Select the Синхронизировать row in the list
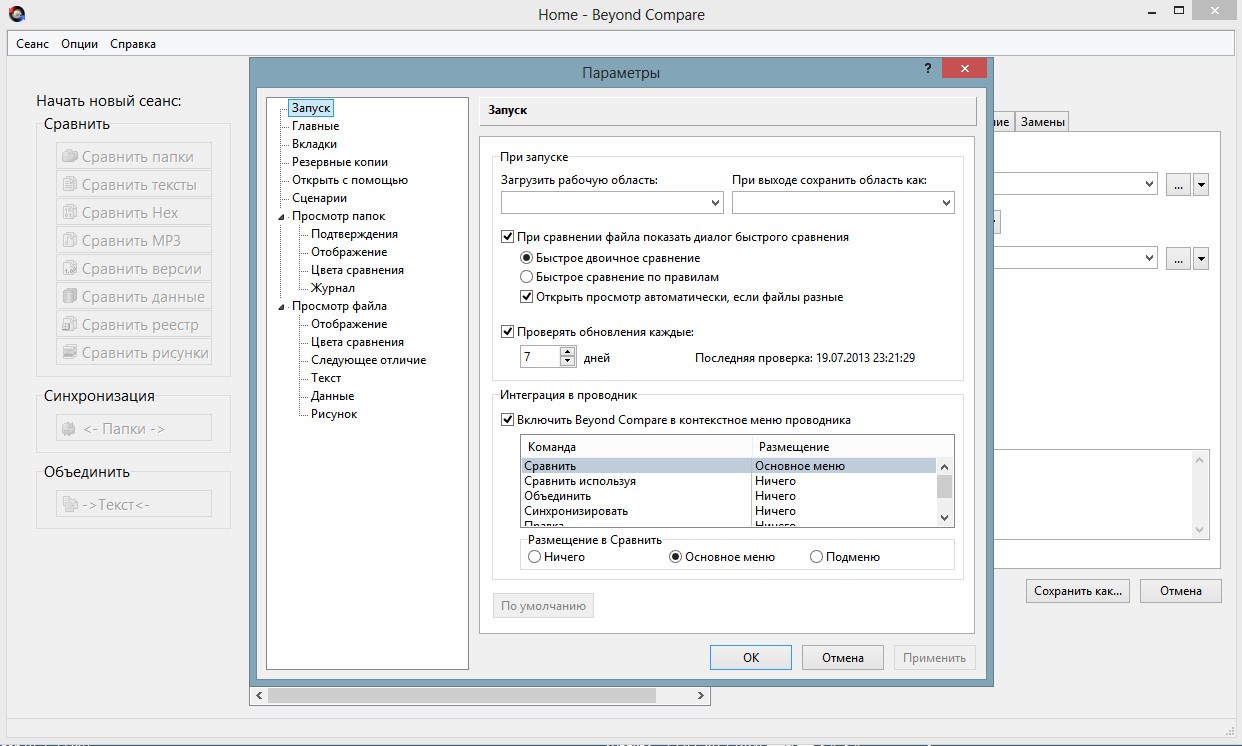The image size is (1242, 746). (x=728, y=511)
